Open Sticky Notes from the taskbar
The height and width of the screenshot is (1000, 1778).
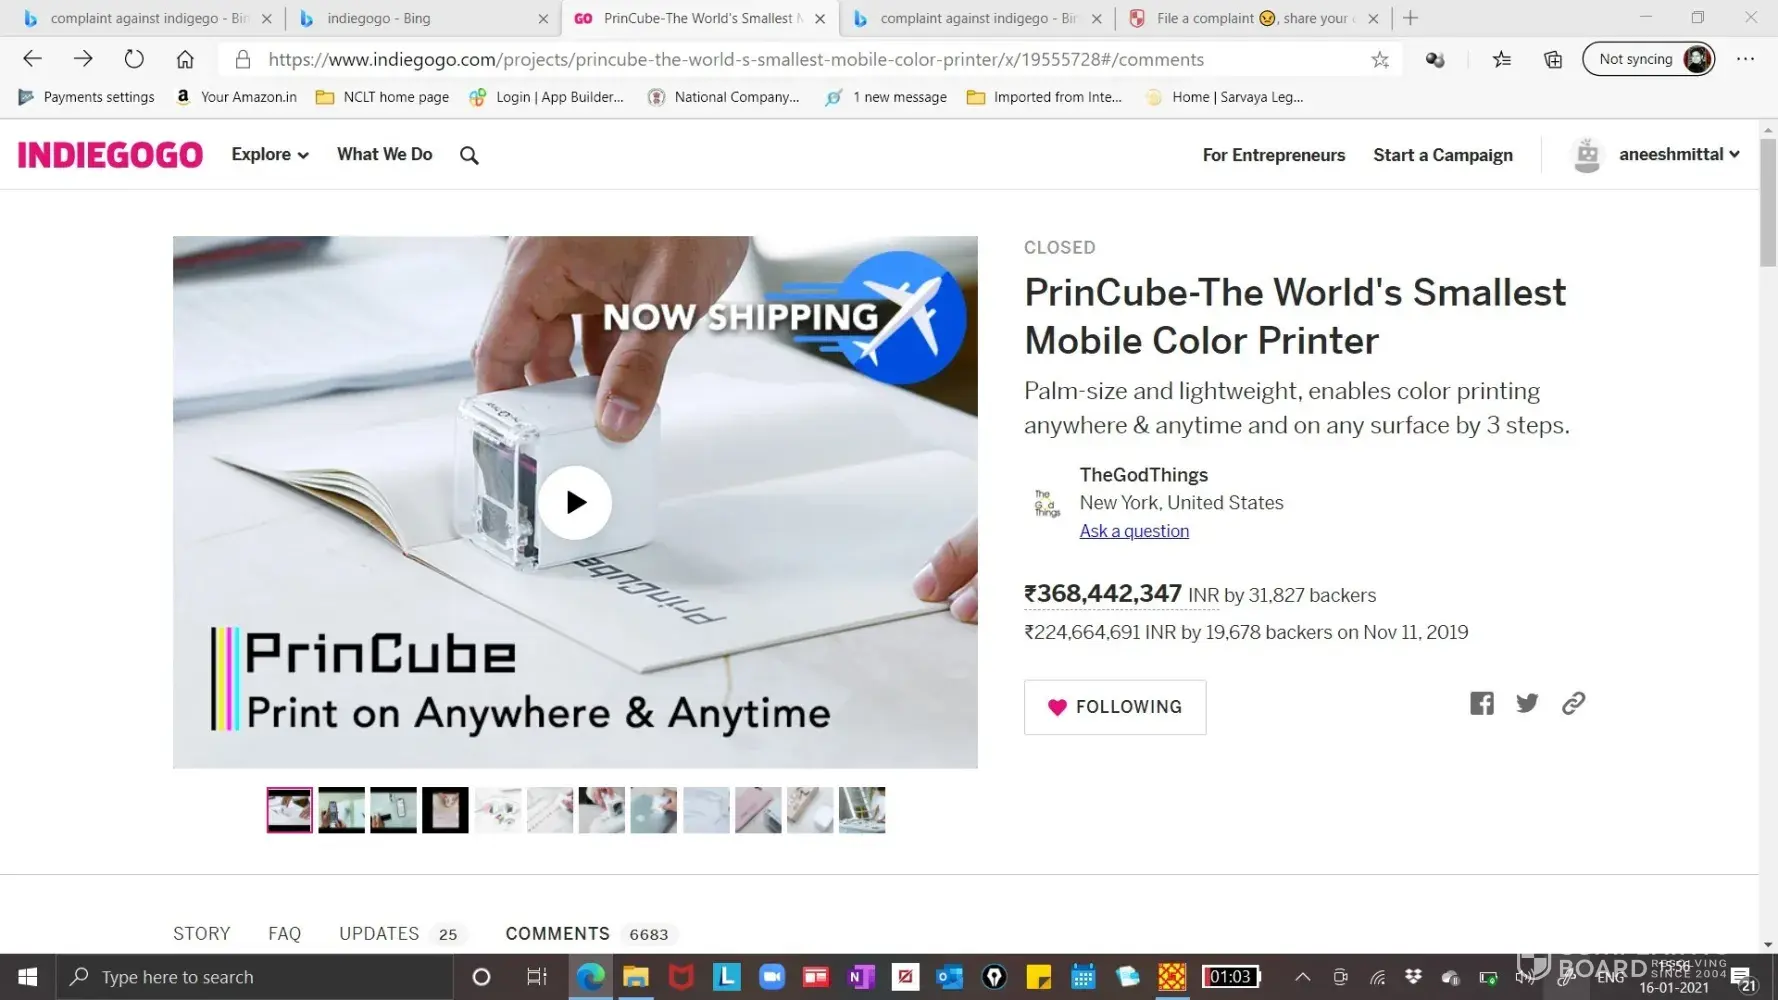(1039, 977)
